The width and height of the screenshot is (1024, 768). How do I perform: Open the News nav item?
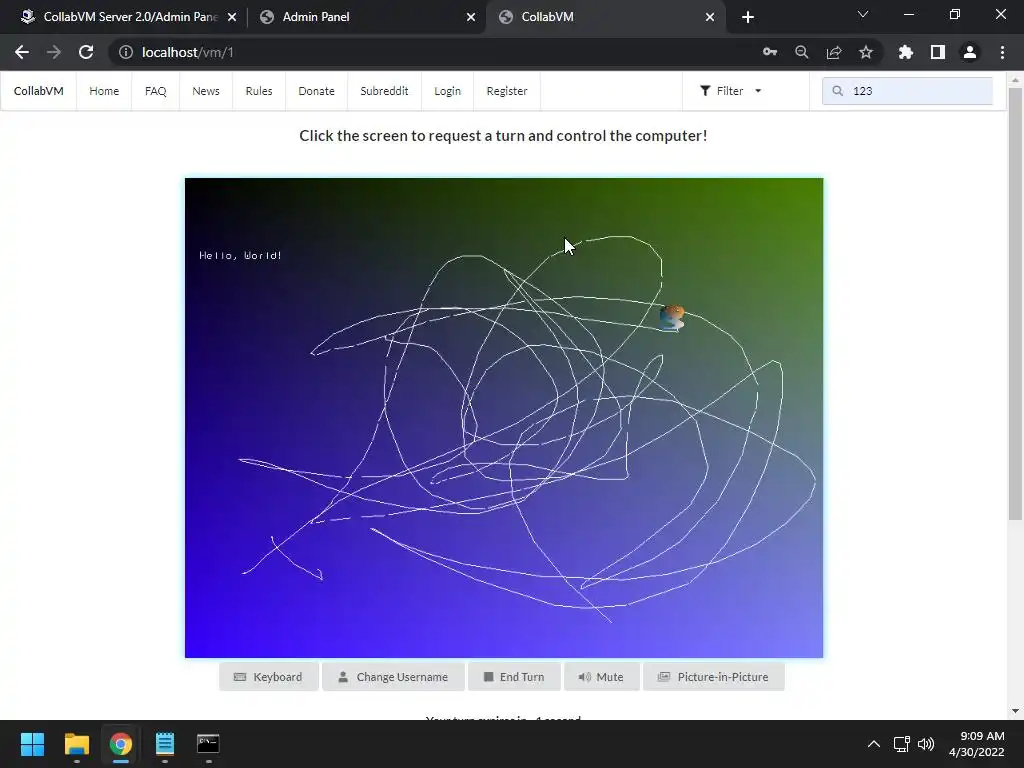click(x=206, y=91)
